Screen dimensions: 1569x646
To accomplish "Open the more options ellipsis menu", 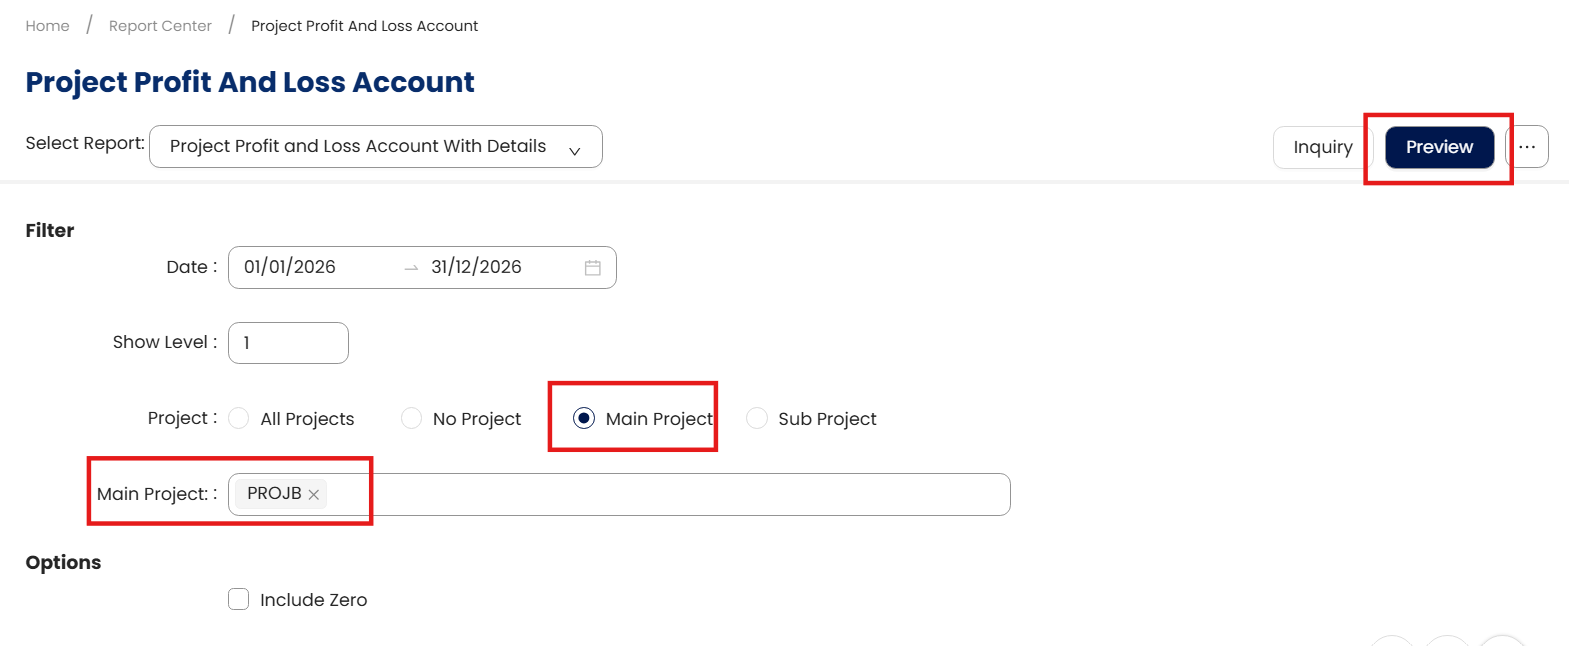I will click(1527, 147).
